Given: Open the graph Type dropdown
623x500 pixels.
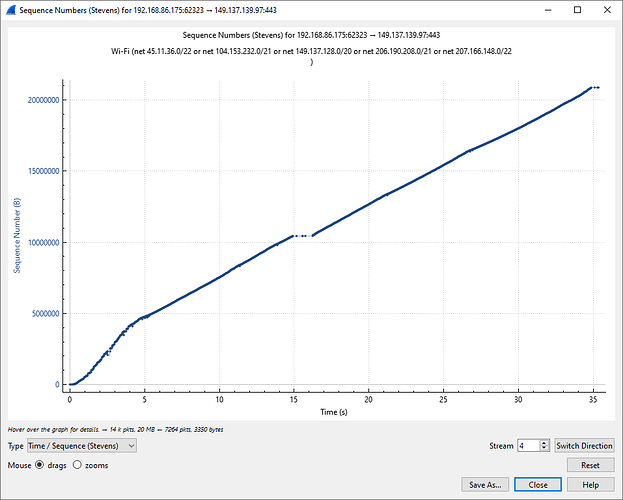Looking at the screenshot, I should (82, 445).
